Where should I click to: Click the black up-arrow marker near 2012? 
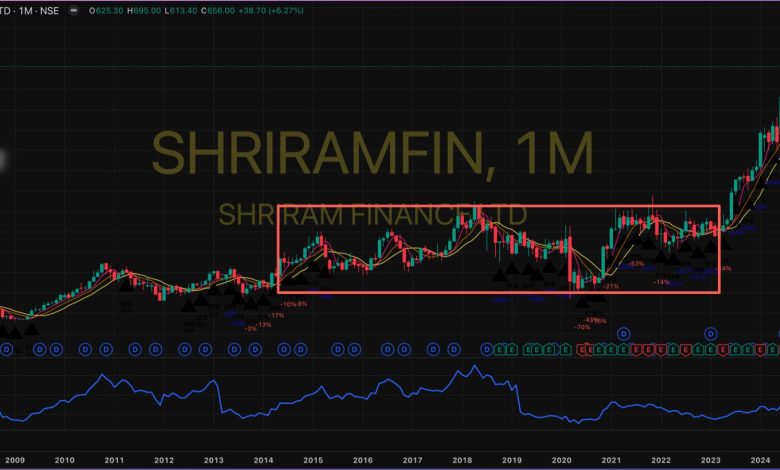187,303
